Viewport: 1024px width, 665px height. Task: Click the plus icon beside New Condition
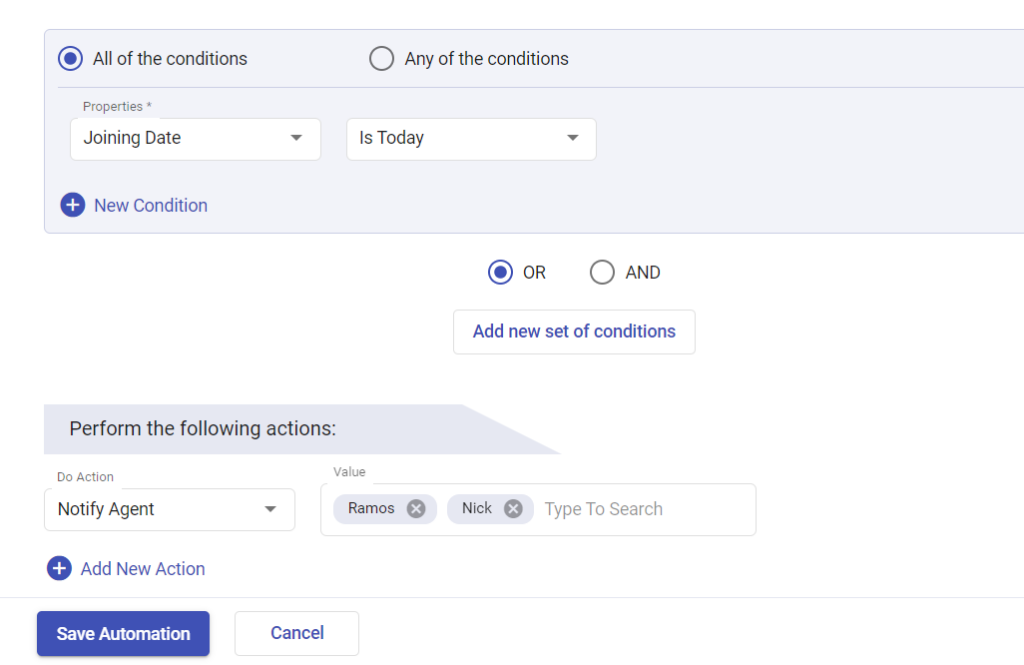coord(72,205)
